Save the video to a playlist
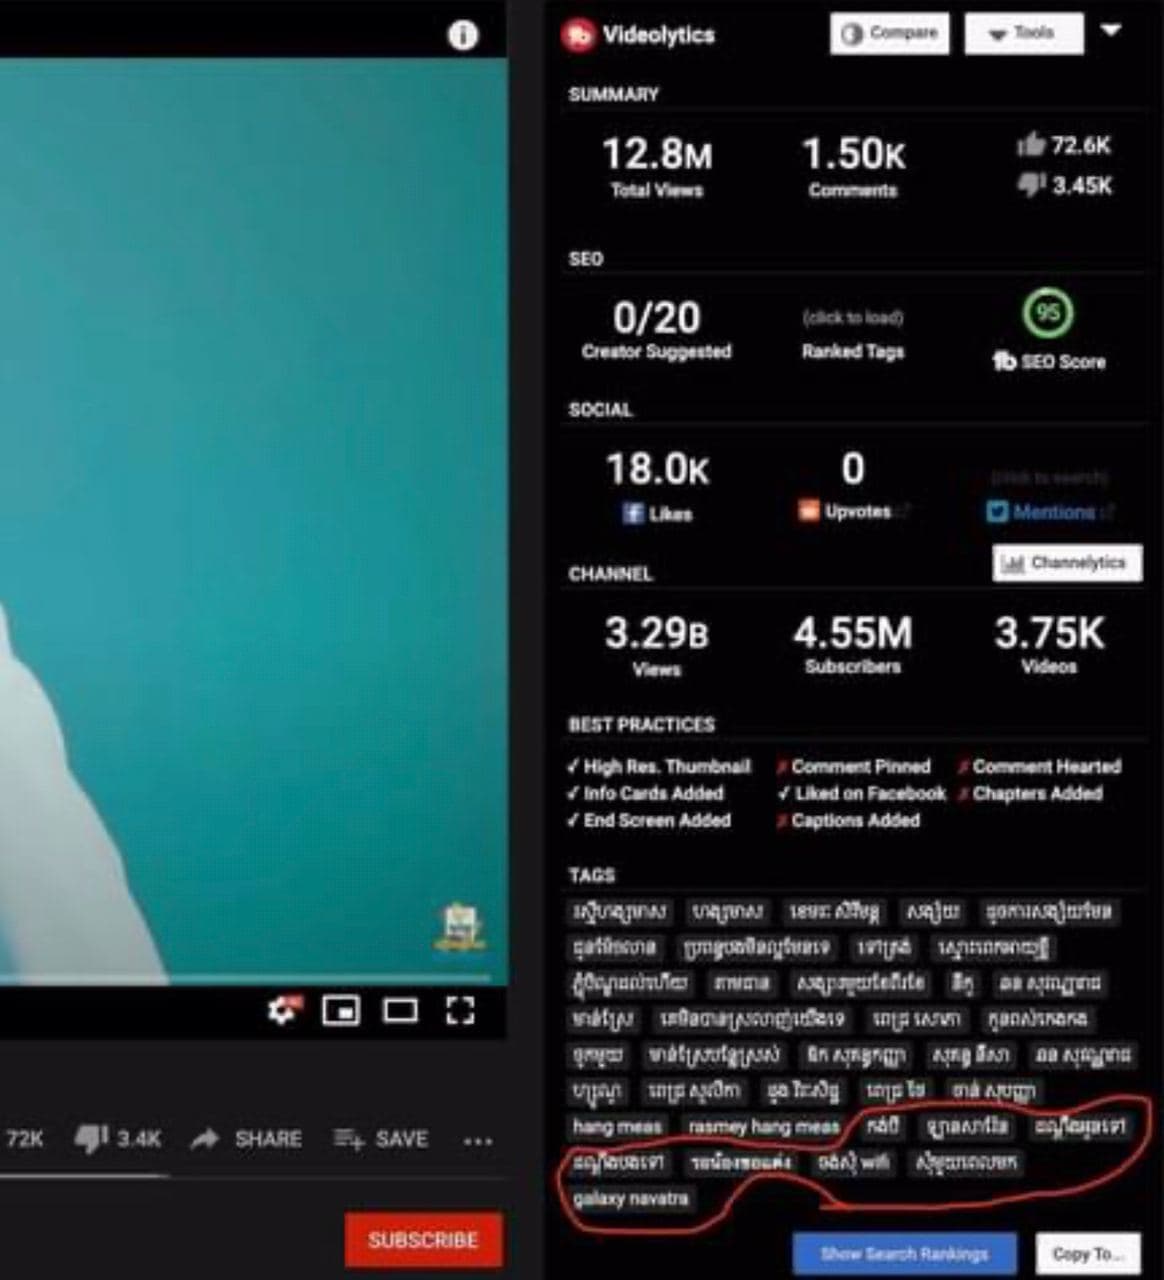 tap(381, 1139)
